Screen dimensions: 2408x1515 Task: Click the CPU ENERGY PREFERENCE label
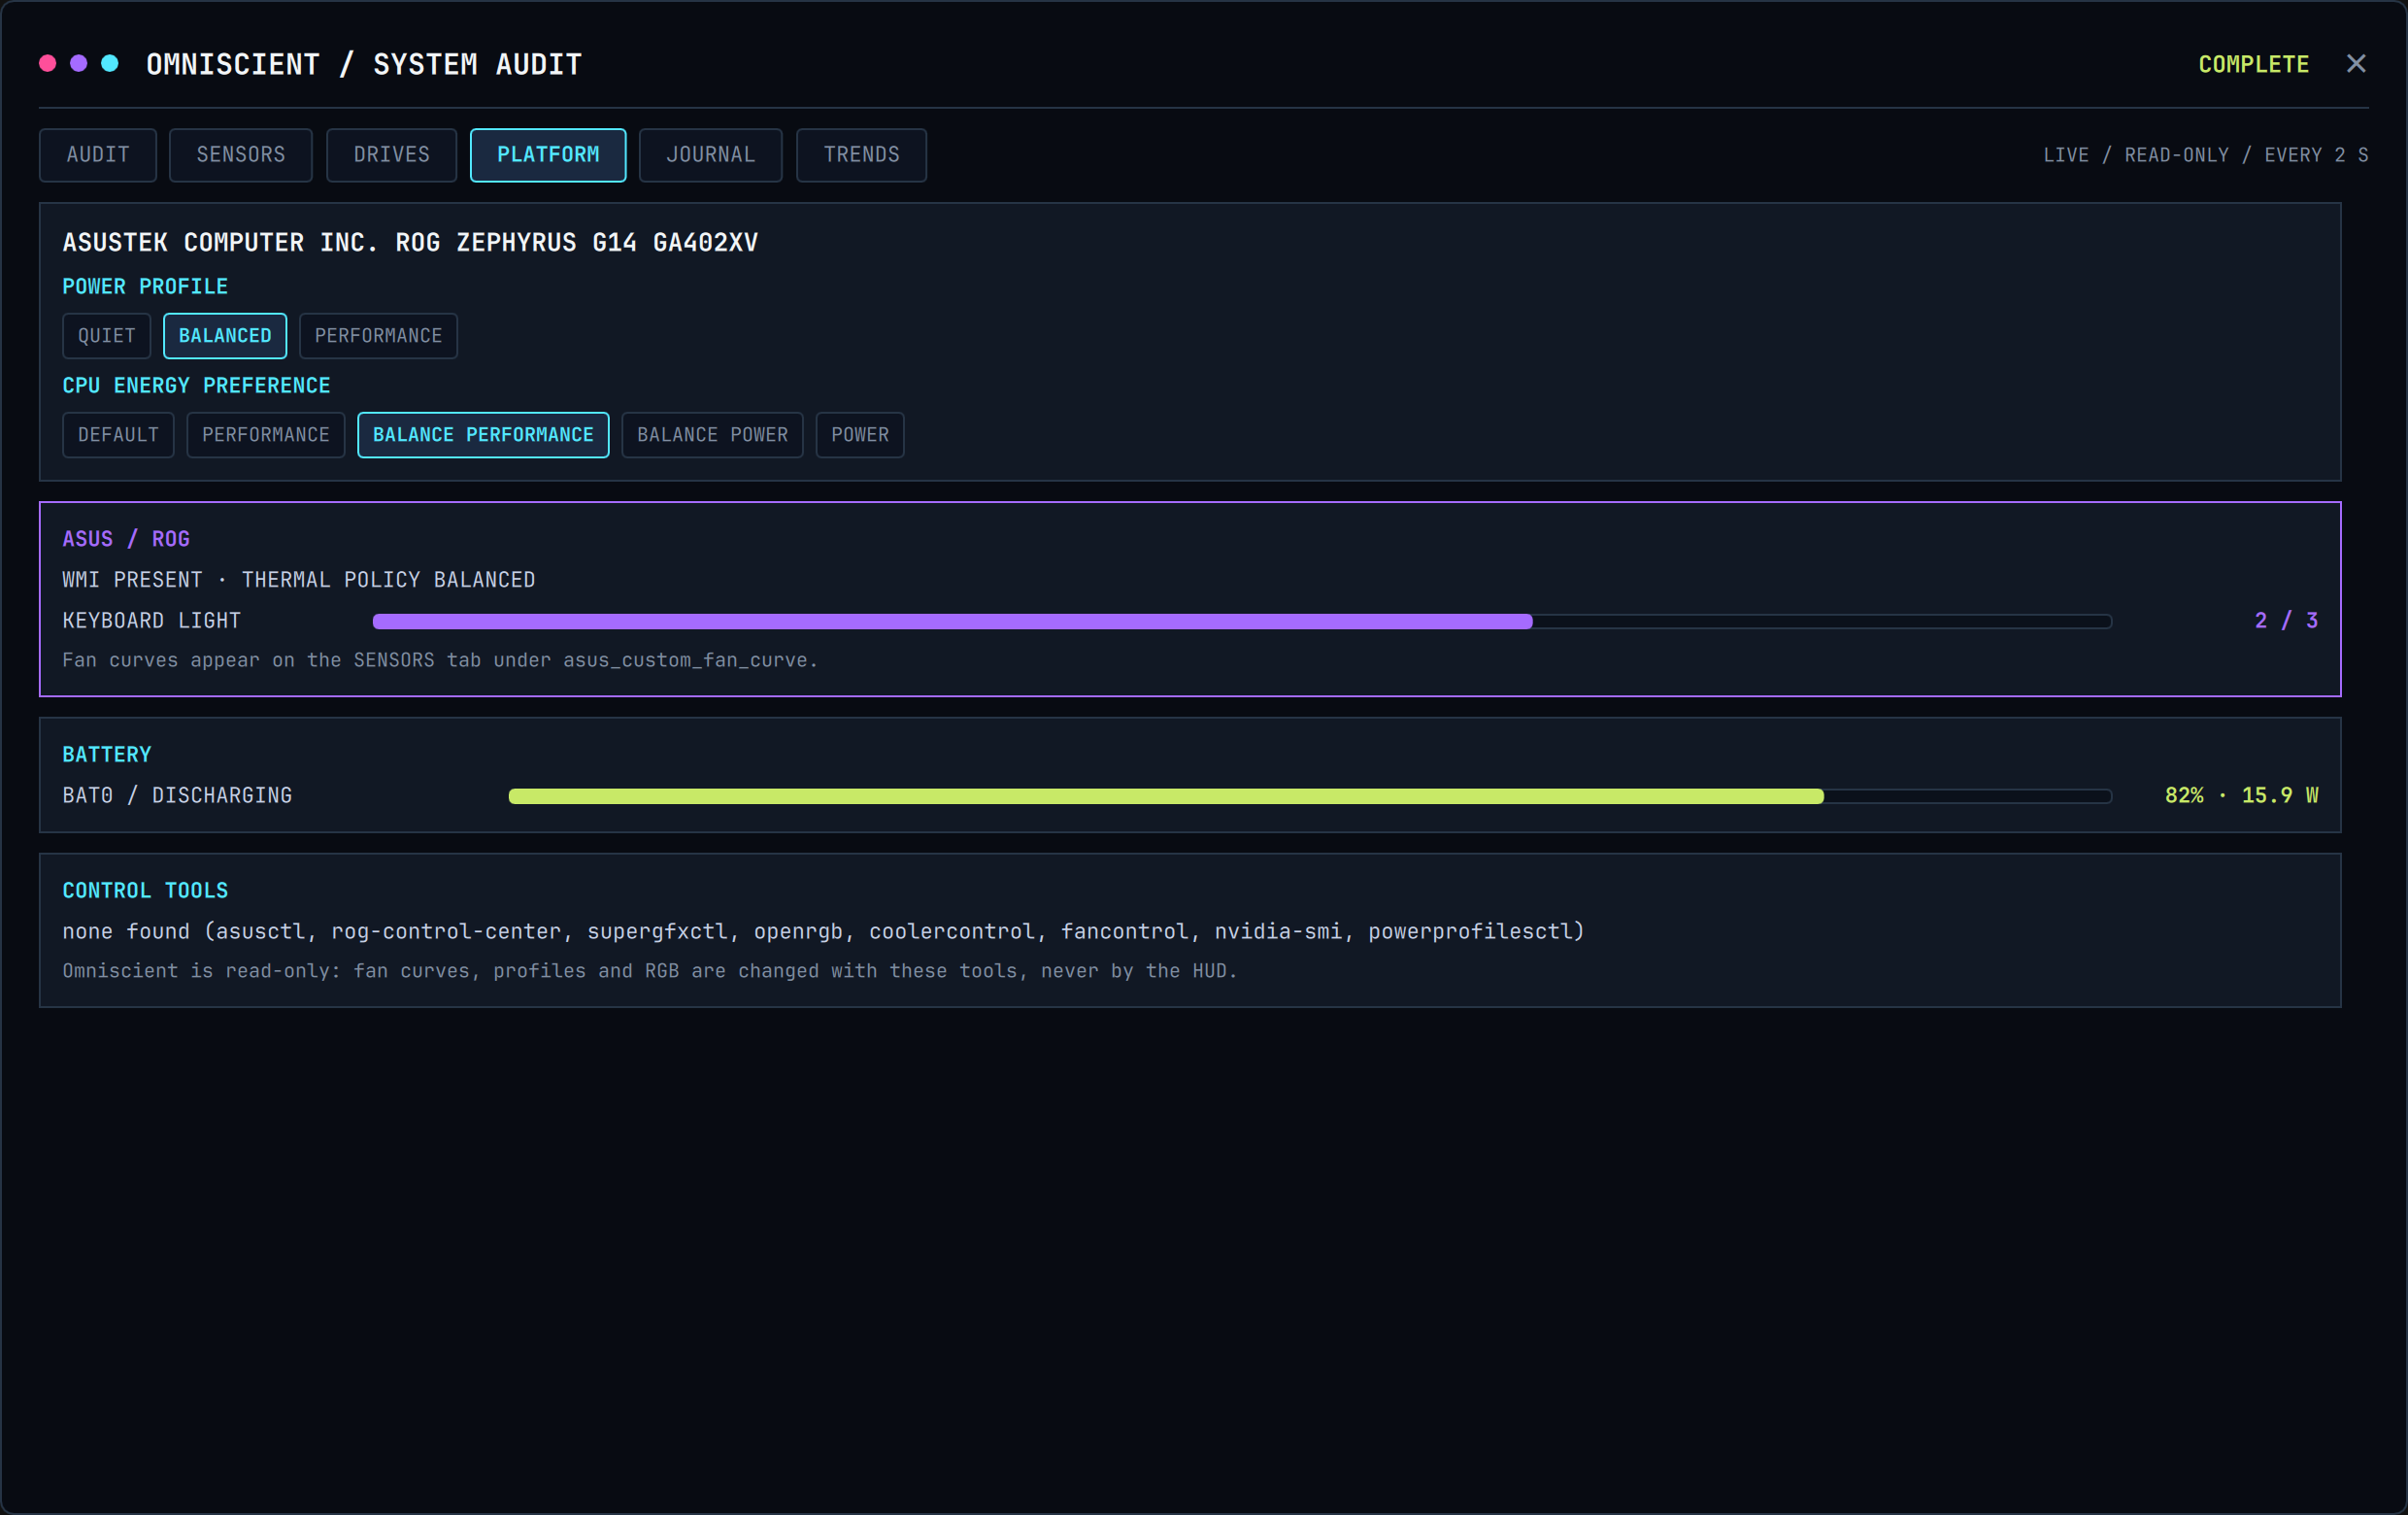(196, 386)
